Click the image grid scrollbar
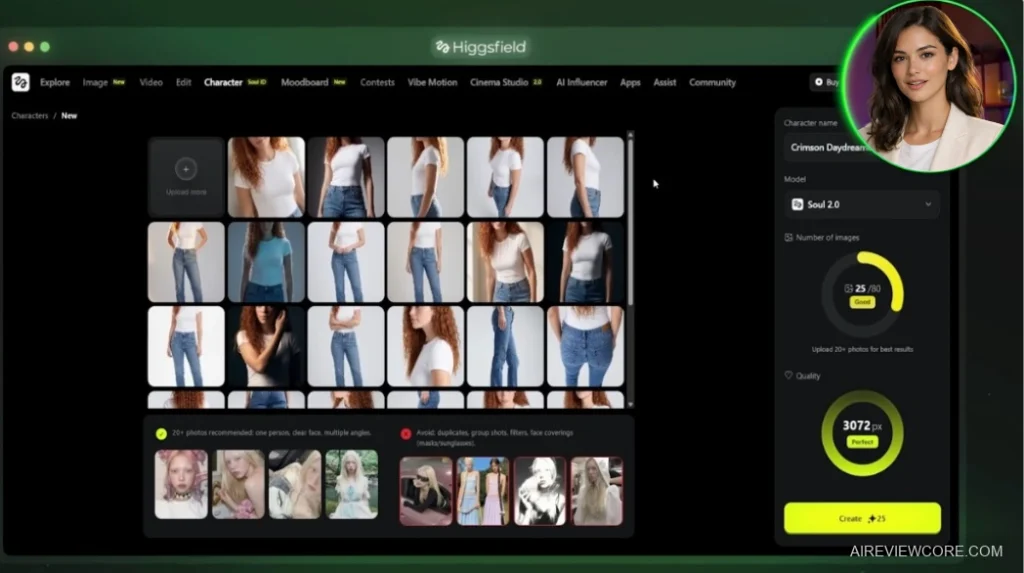1024x573 pixels. 630,222
